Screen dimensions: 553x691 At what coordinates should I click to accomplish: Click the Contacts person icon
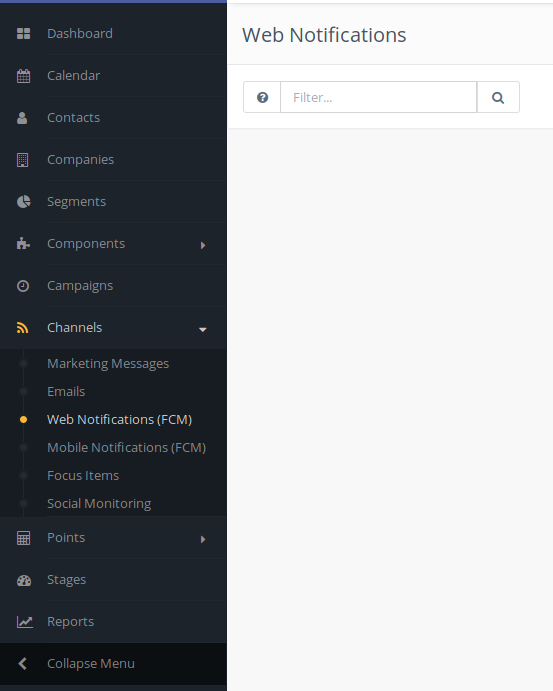click(x=22, y=118)
